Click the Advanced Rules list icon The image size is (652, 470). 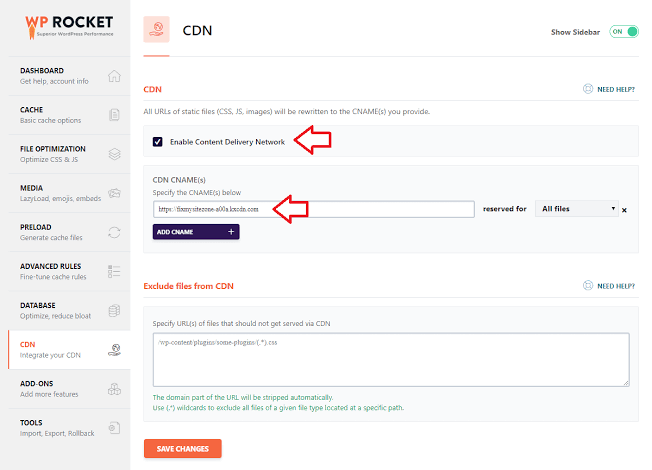114,271
